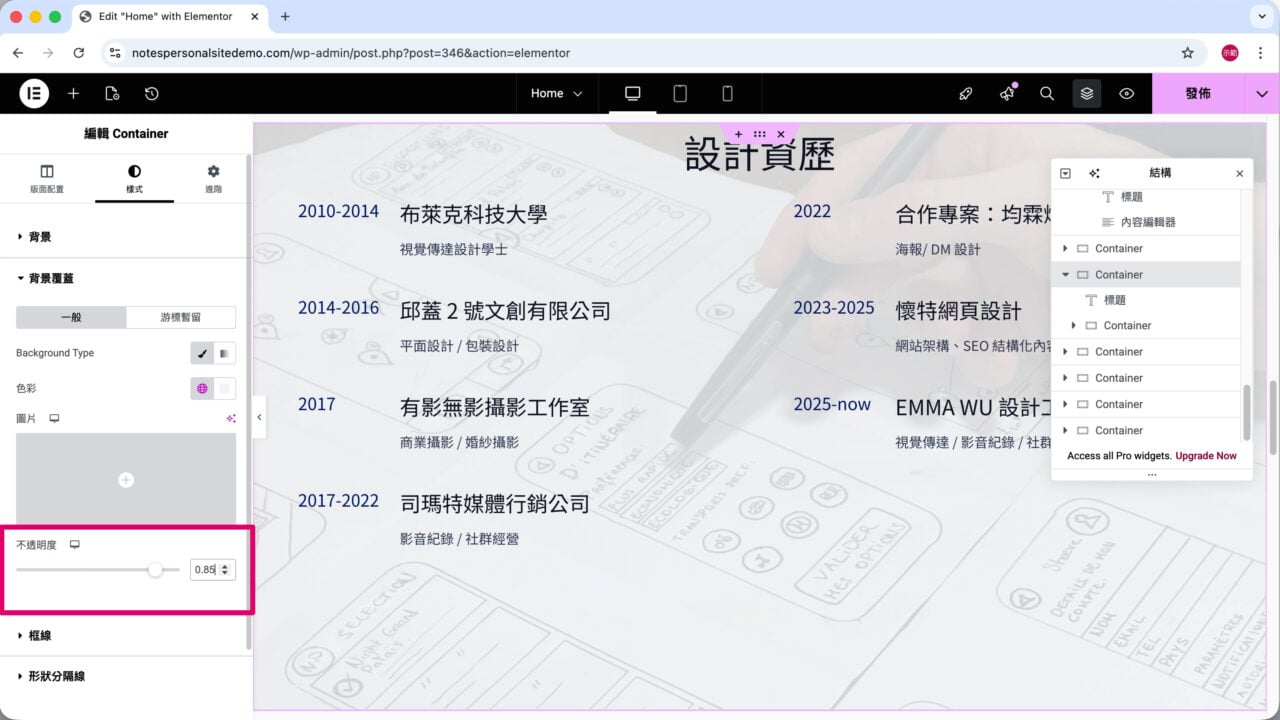Switch to the 進階 advanced tab

tap(213, 179)
